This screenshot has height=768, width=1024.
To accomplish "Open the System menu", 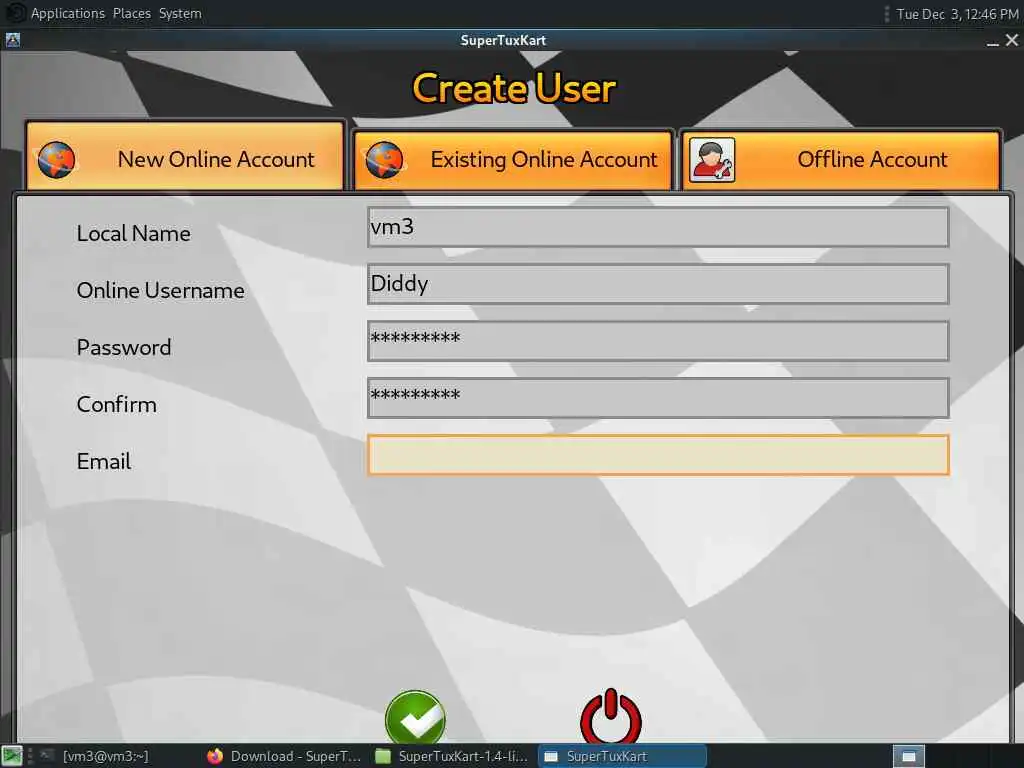I will click(180, 13).
